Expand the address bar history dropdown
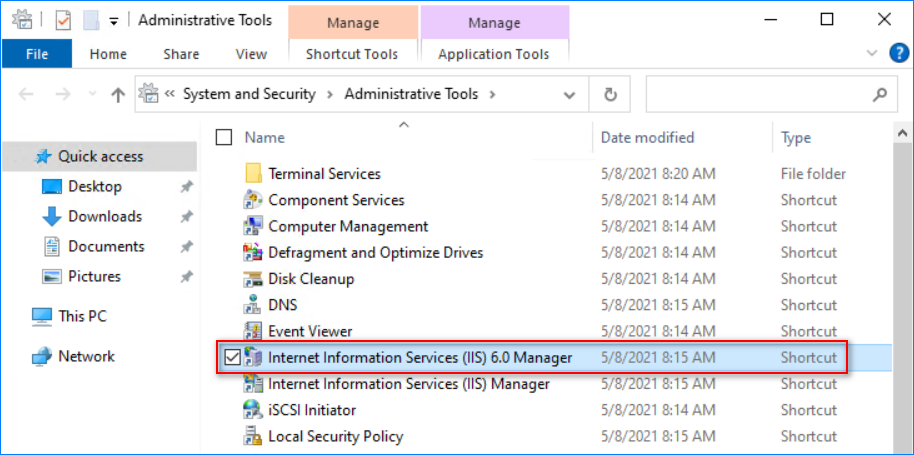Image resolution: width=914 pixels, height=455 pixels. 570,95
